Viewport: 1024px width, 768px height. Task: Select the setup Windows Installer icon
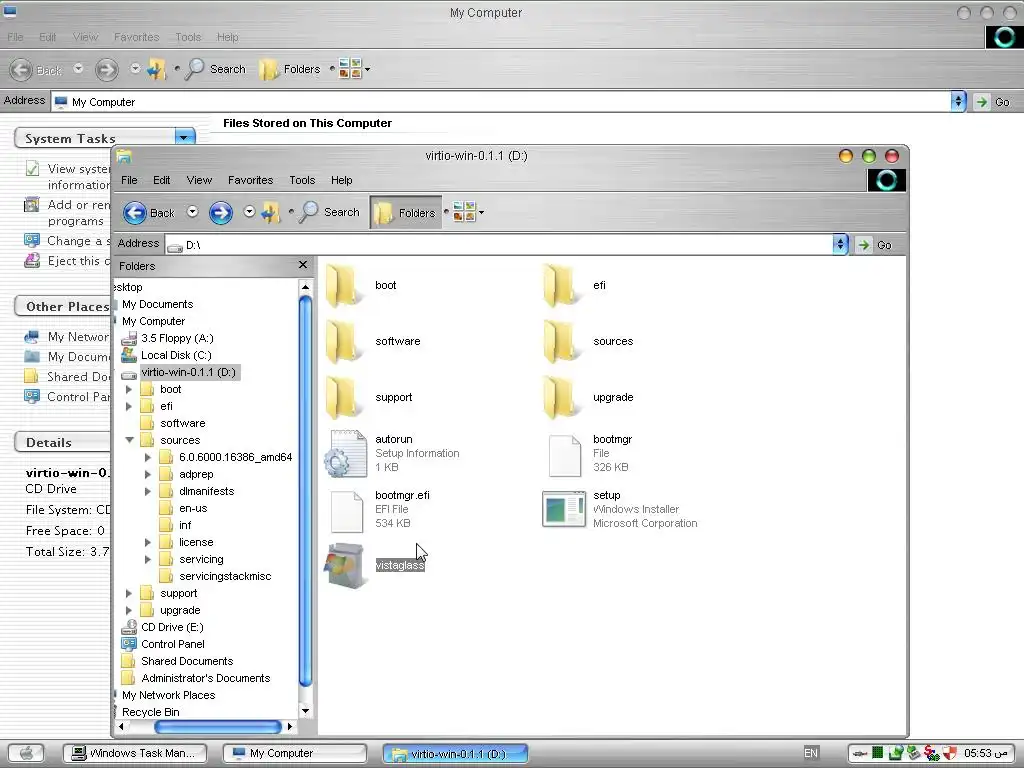(x=564, y=509)
